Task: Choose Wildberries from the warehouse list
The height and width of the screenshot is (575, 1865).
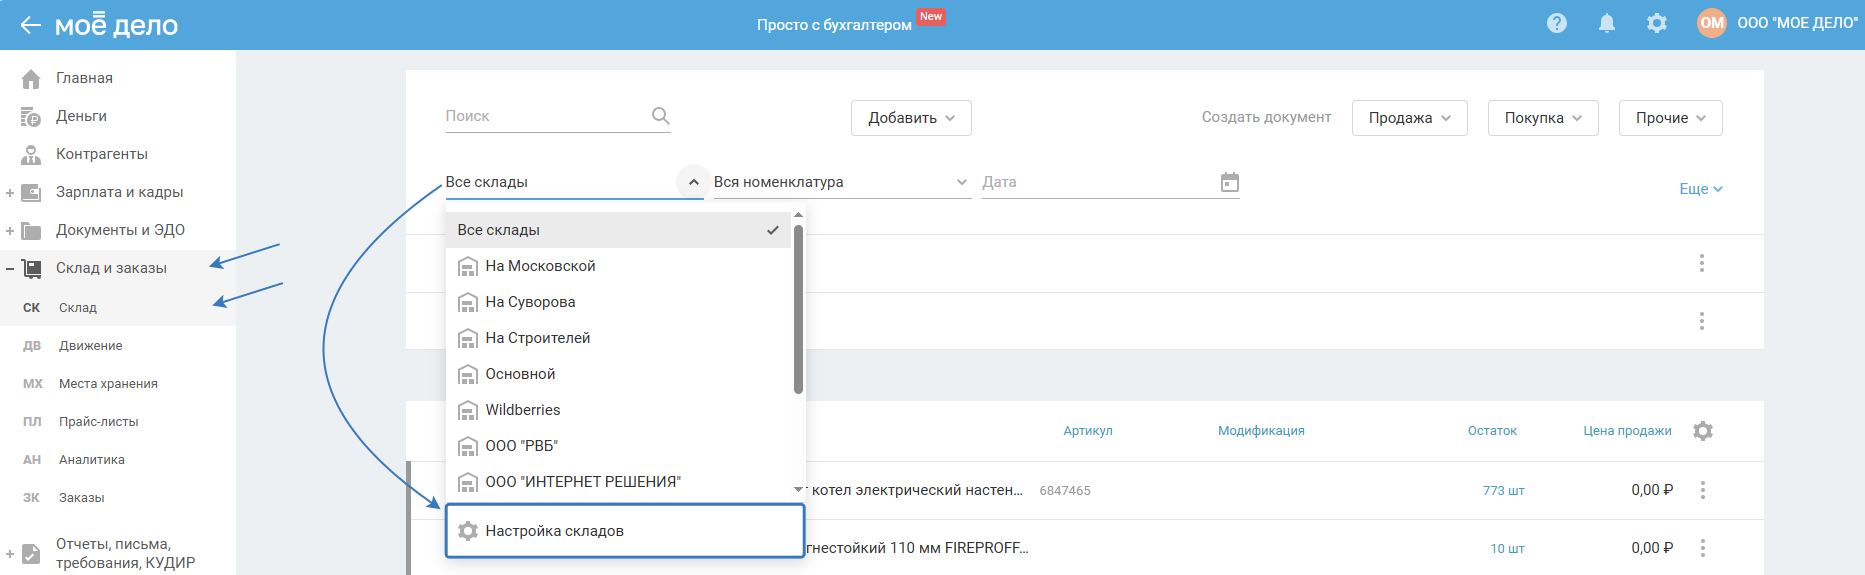Action: 523,410
